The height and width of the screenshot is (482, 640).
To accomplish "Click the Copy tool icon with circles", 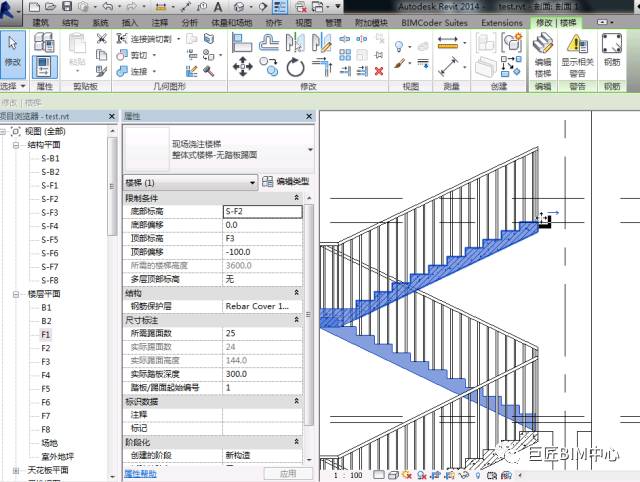I will pyautogui.click(x=269, y=67).
